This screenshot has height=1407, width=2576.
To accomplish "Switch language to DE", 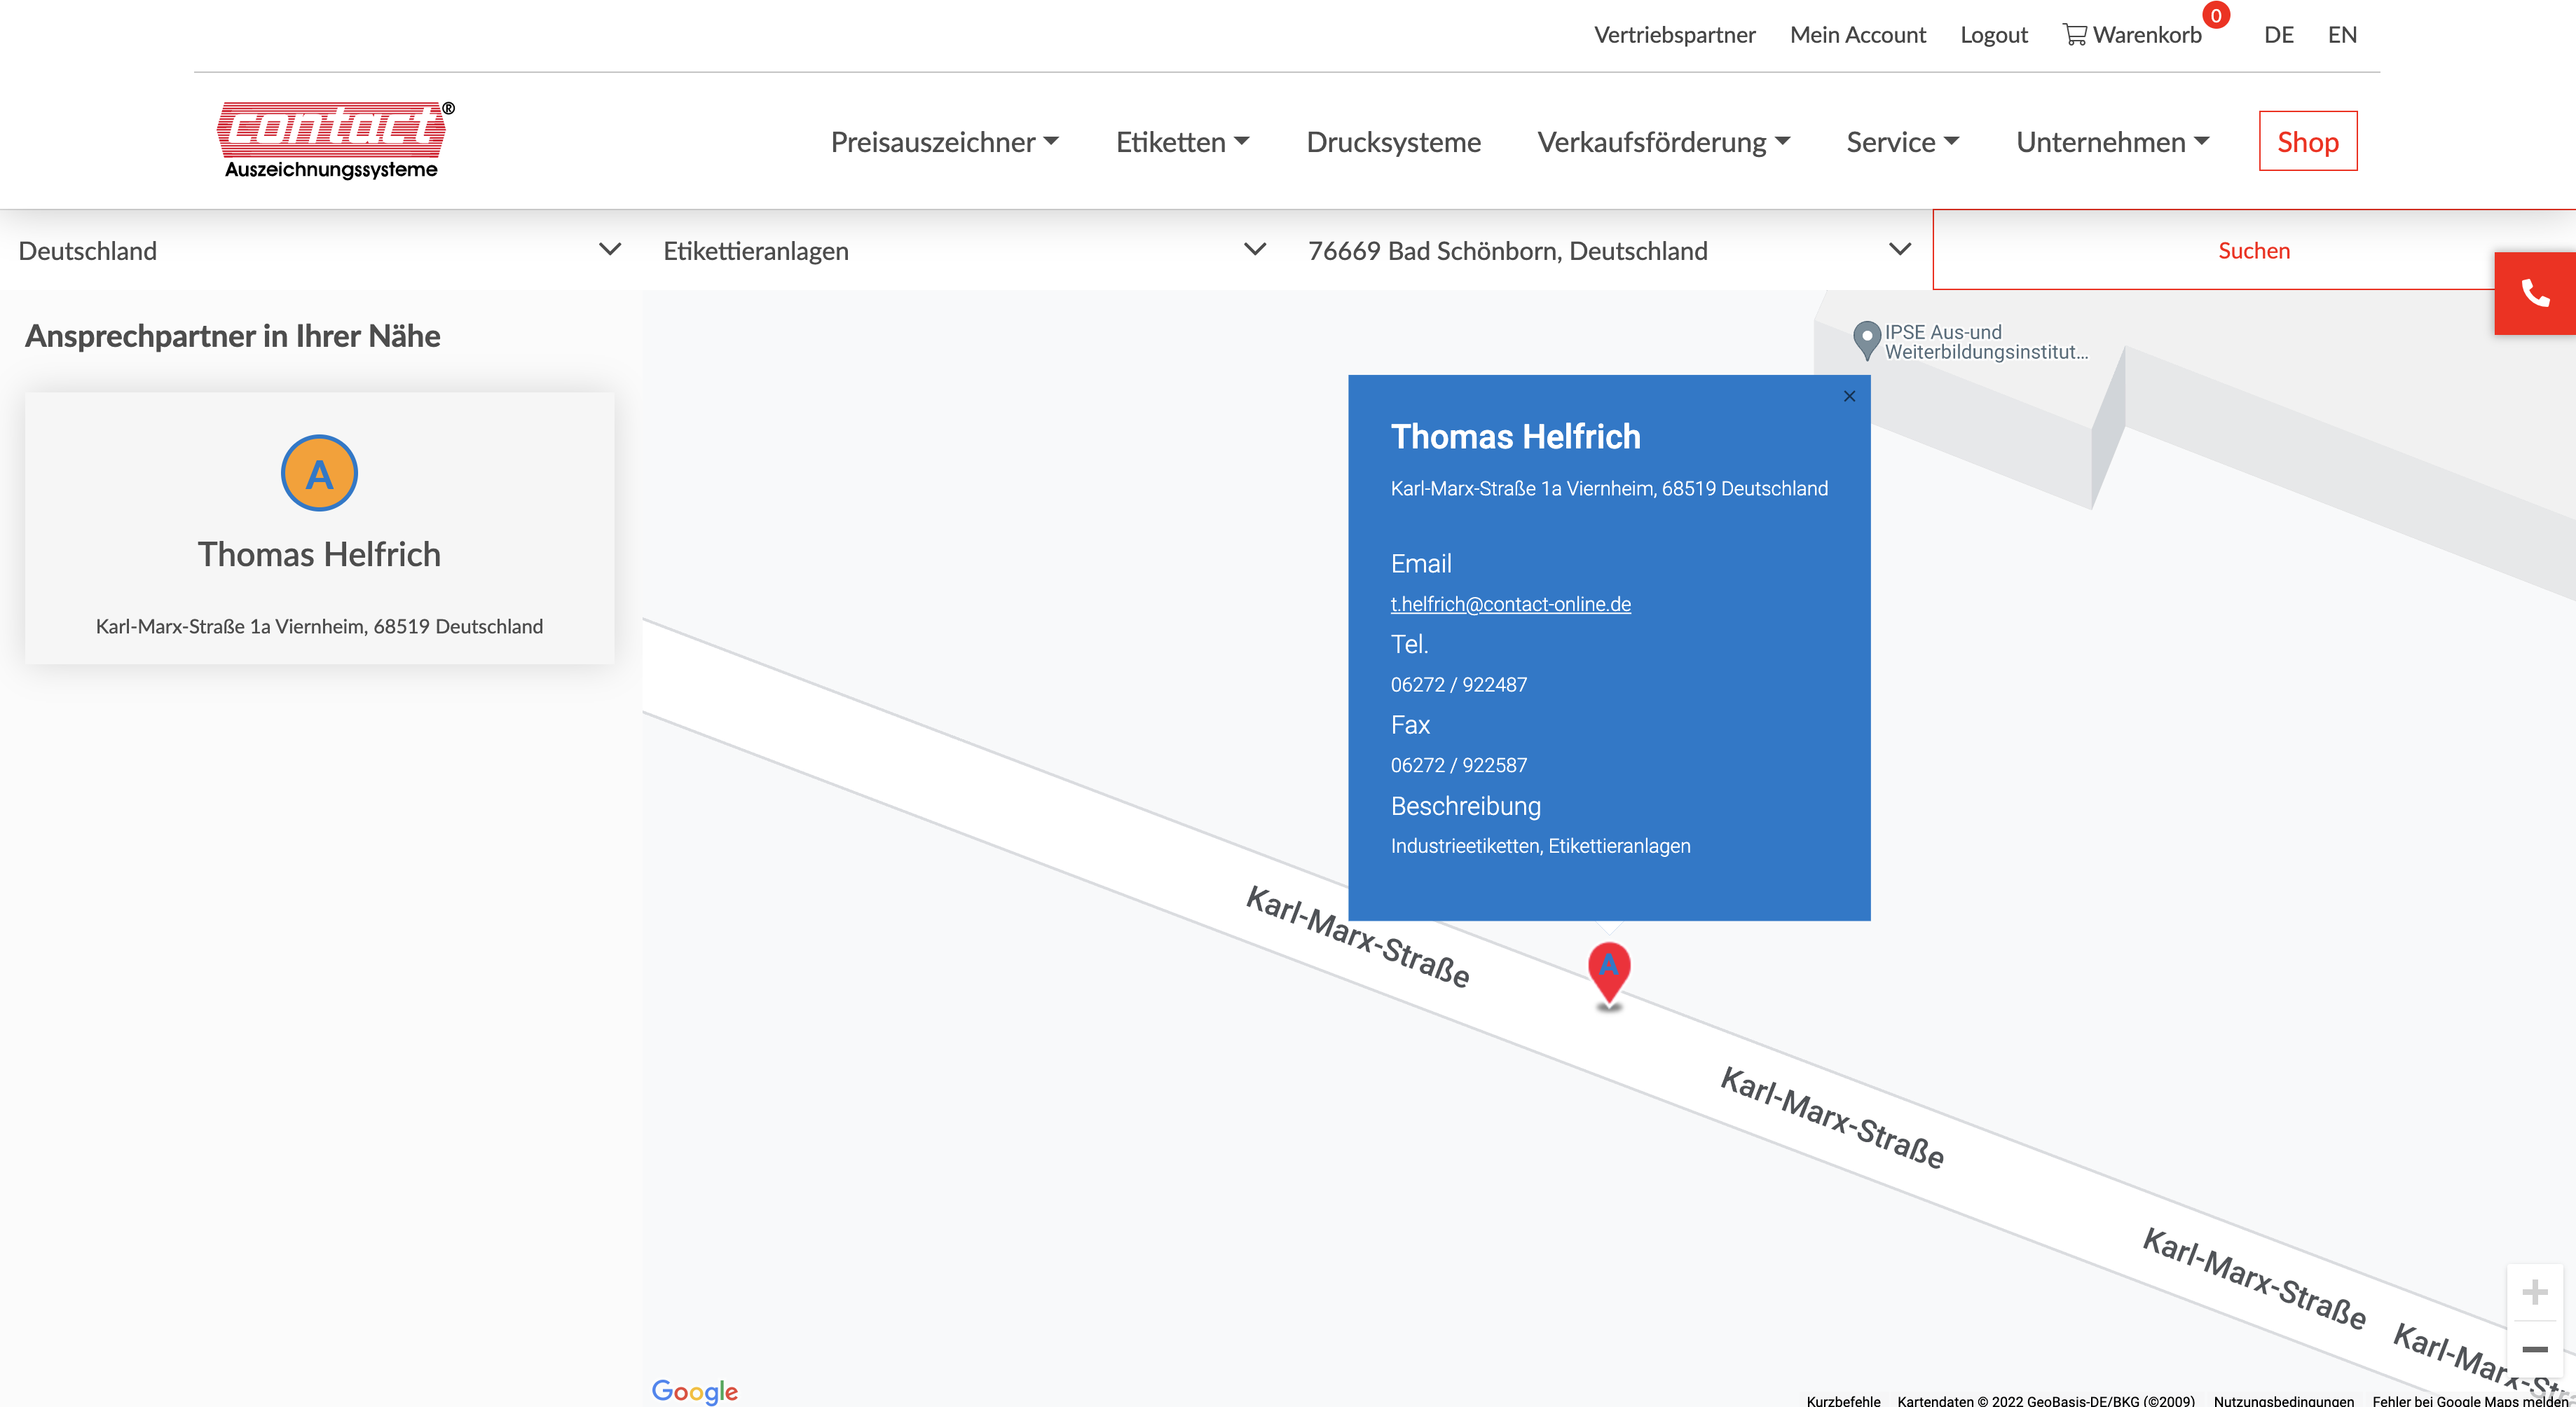I will [2278, 35].
